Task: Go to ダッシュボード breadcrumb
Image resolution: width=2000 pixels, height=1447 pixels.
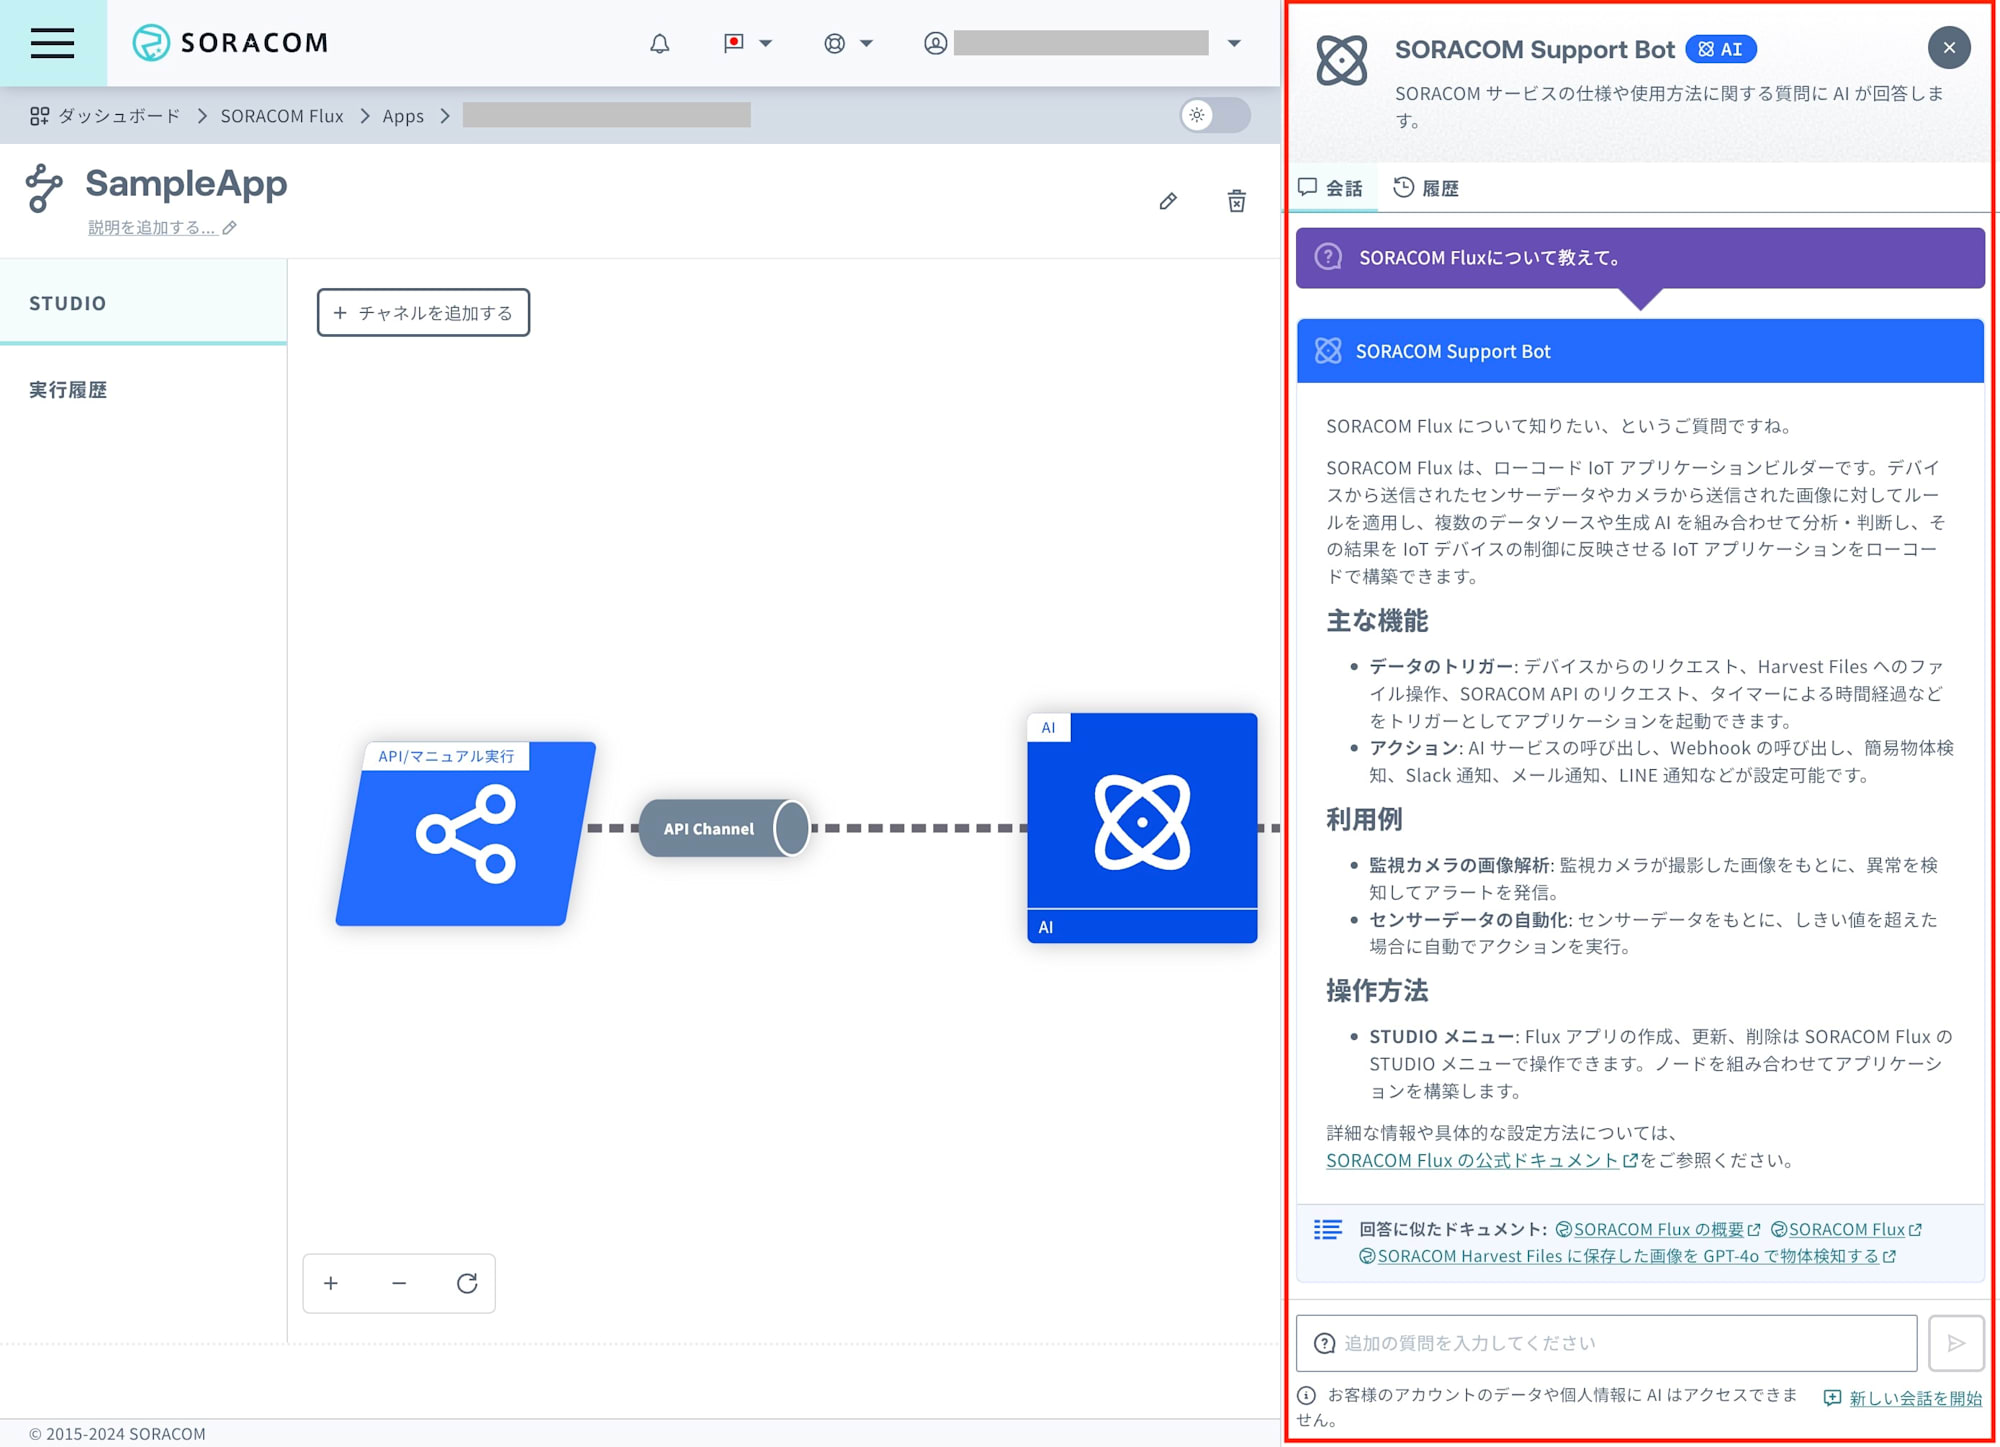Action: (x=119, y=116)
